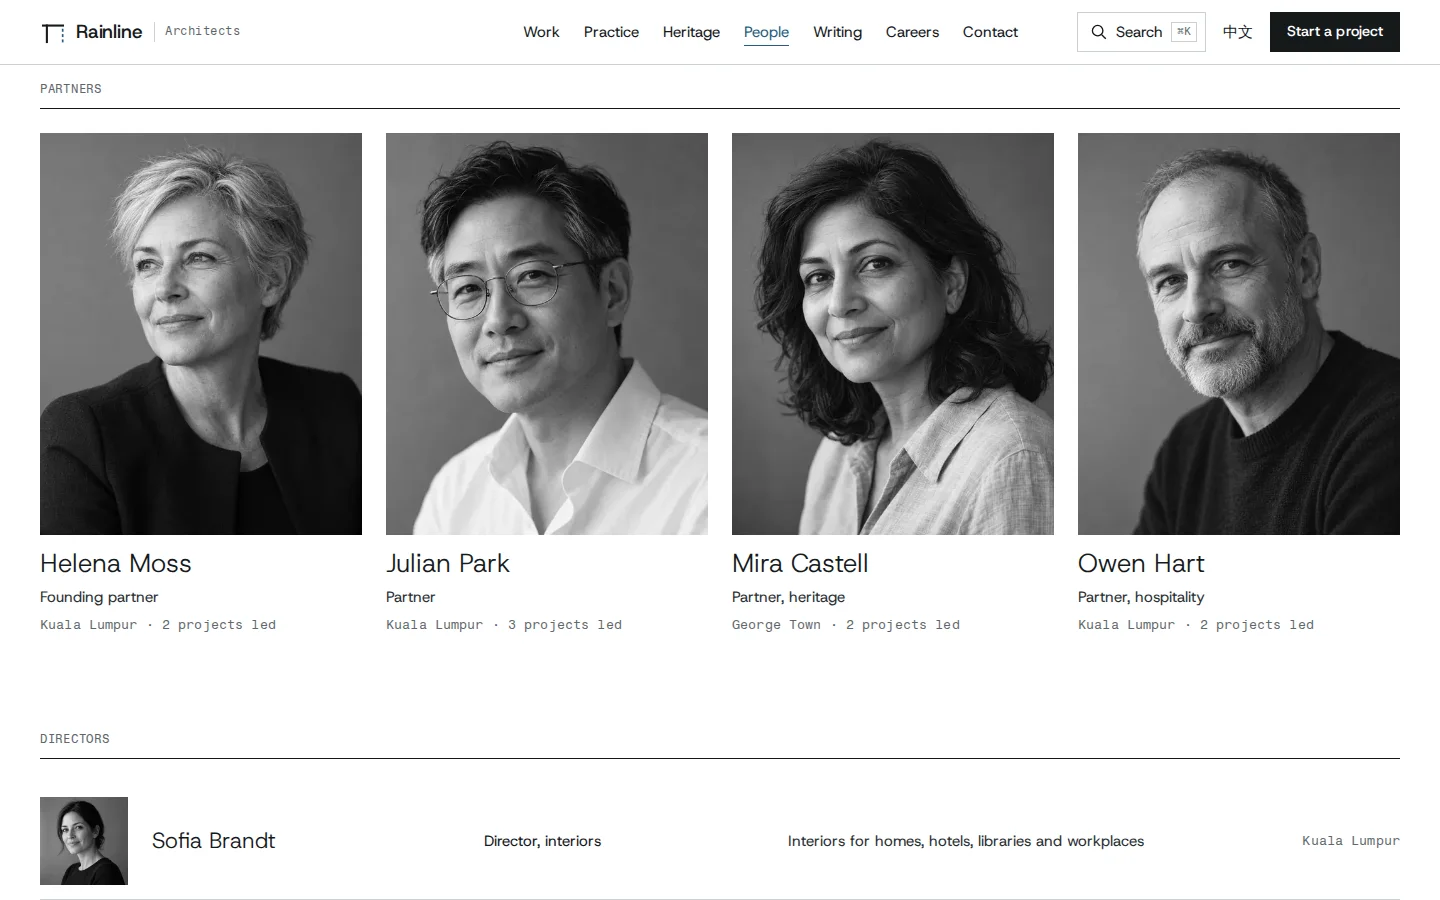Open Julian Park's portrait photo
1440x900 pixels.
pyautogui.click(x=547, y=334)
